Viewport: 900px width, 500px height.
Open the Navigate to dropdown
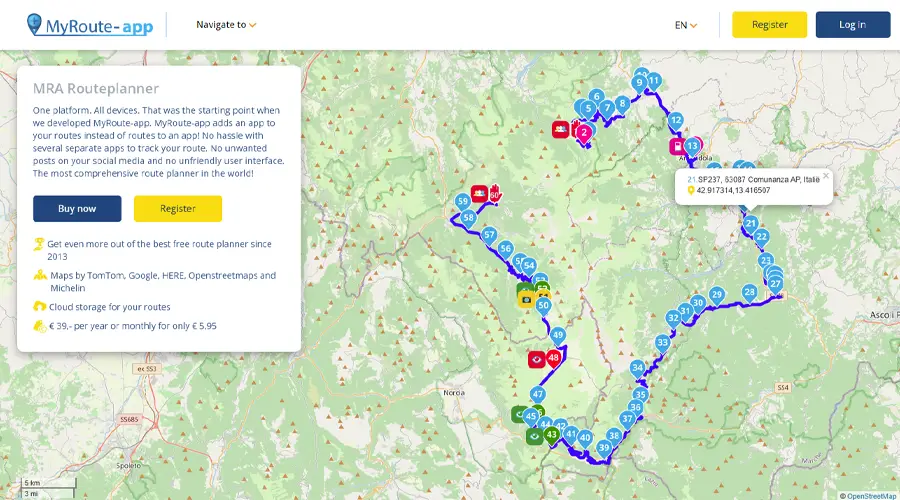tap(226, 25)
